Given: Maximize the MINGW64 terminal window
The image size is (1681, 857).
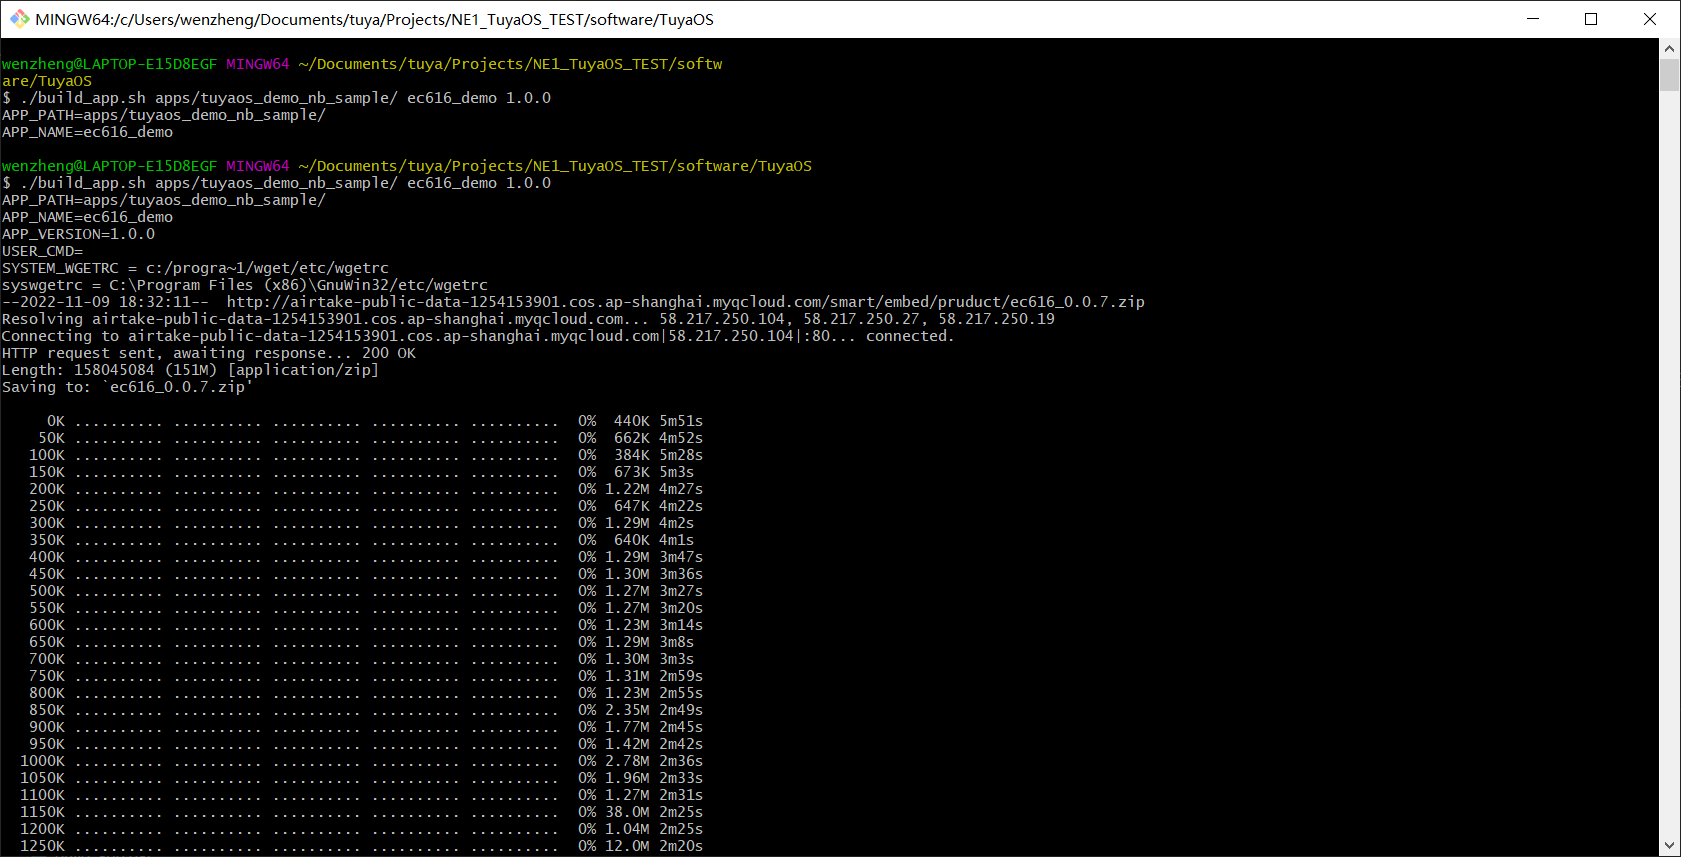Looking at the screenshot, I should pos(1591,19).
